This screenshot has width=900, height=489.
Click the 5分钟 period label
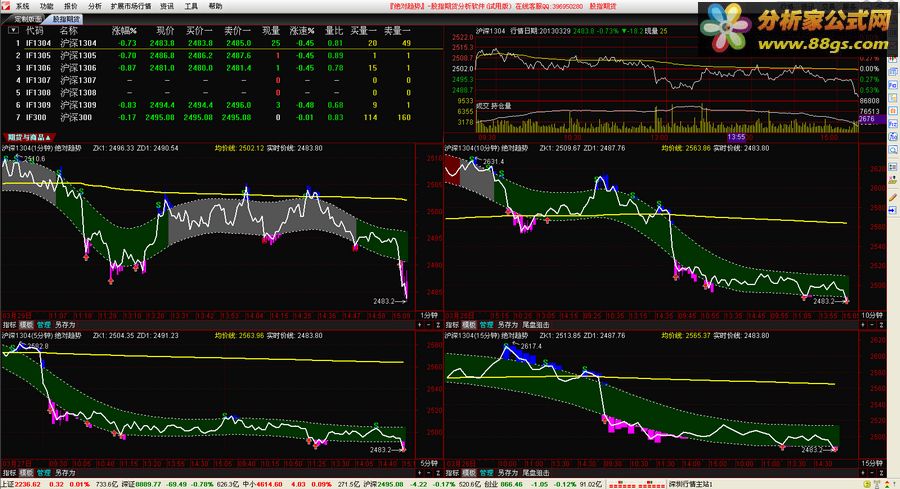pyautogui.click(x=429, y=463)
